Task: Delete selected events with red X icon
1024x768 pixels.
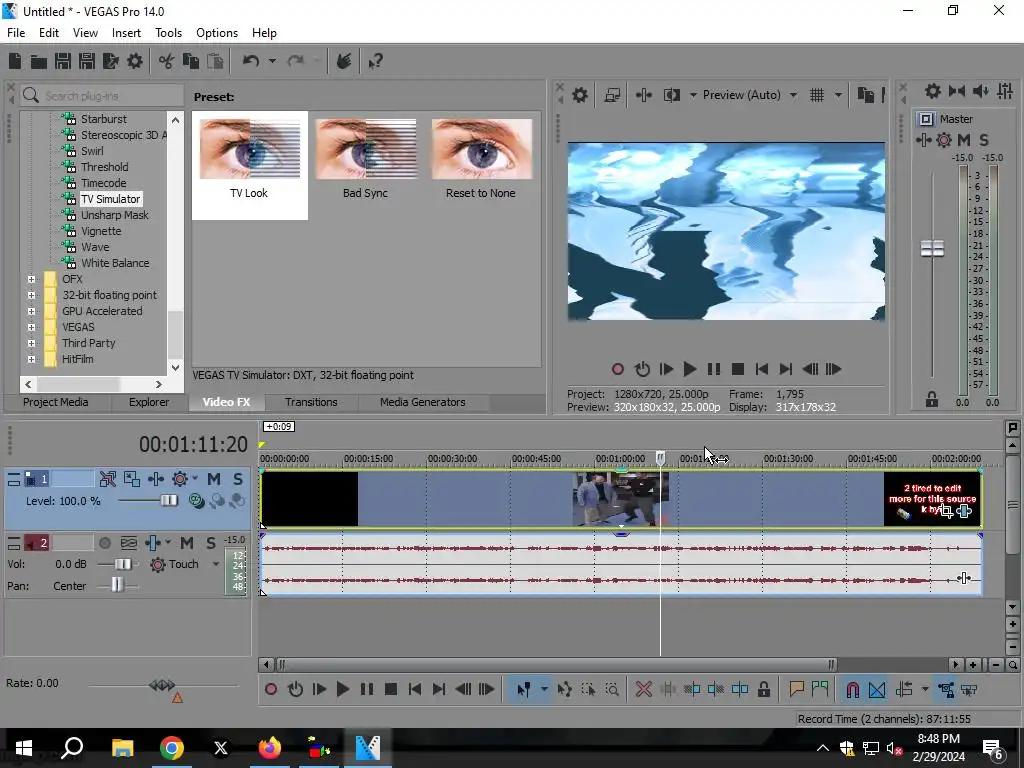Action: point(643,689)
